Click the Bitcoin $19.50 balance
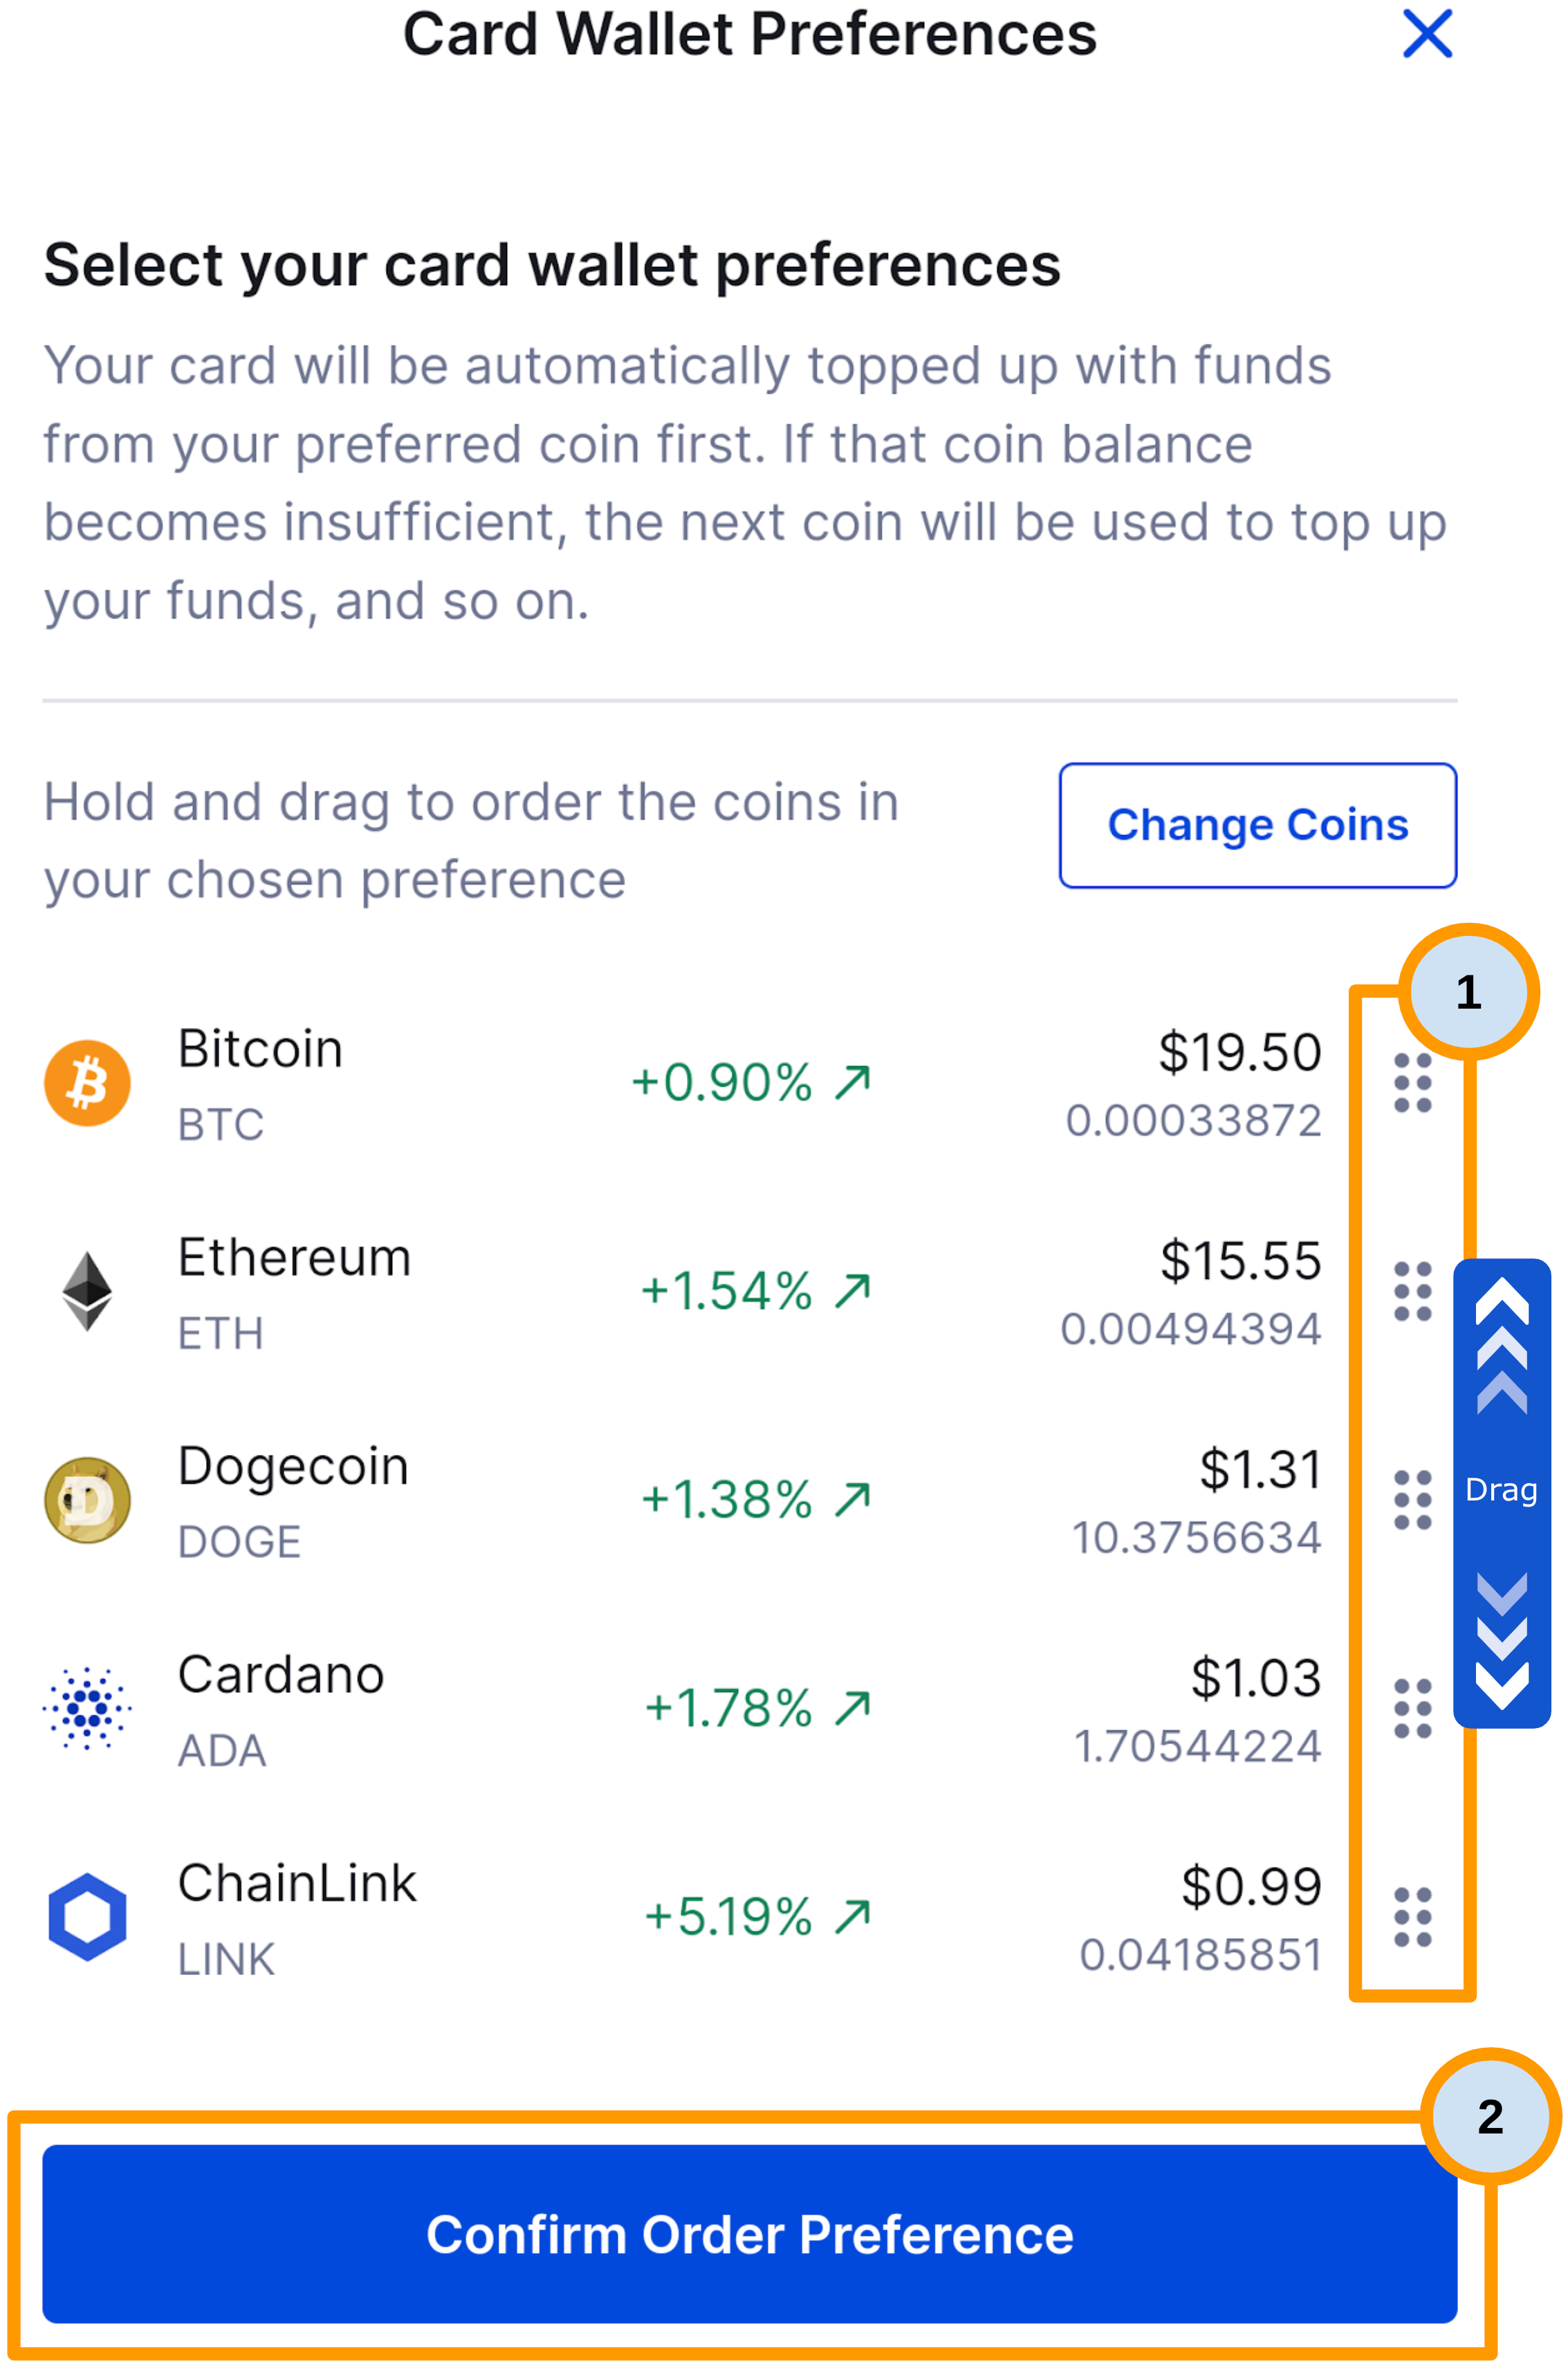 (1239, 1052)
